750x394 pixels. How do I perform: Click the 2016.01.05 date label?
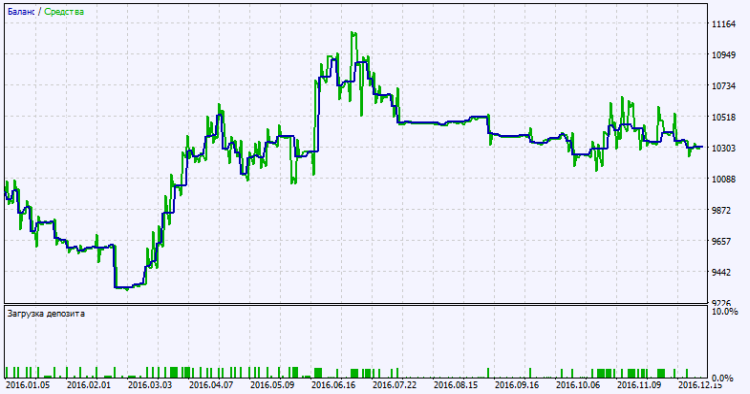[27, 385]
